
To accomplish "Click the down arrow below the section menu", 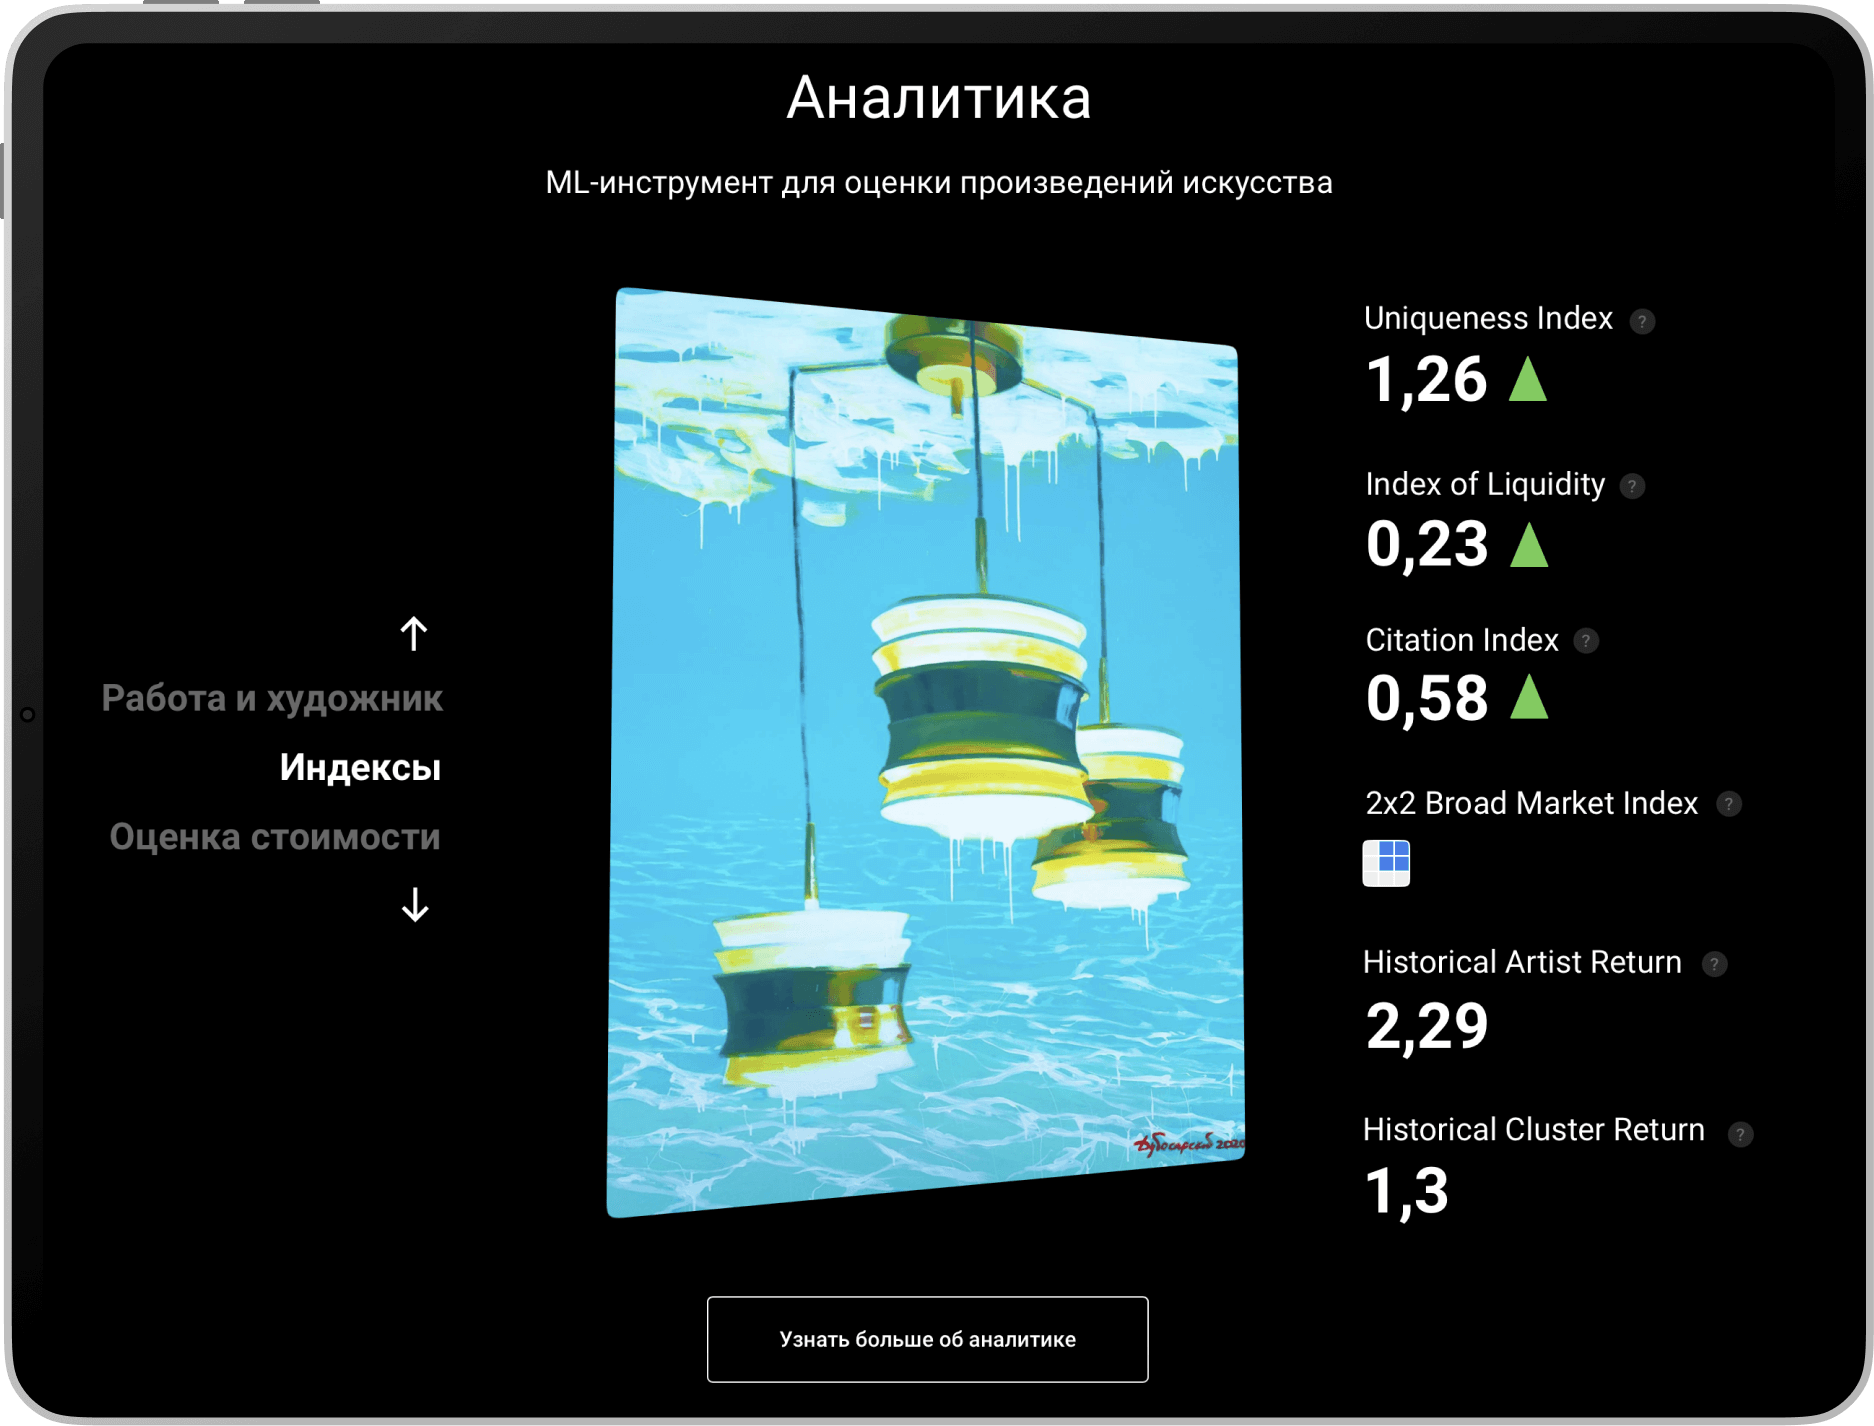I will pyautogui.click(x=415, y=905).
